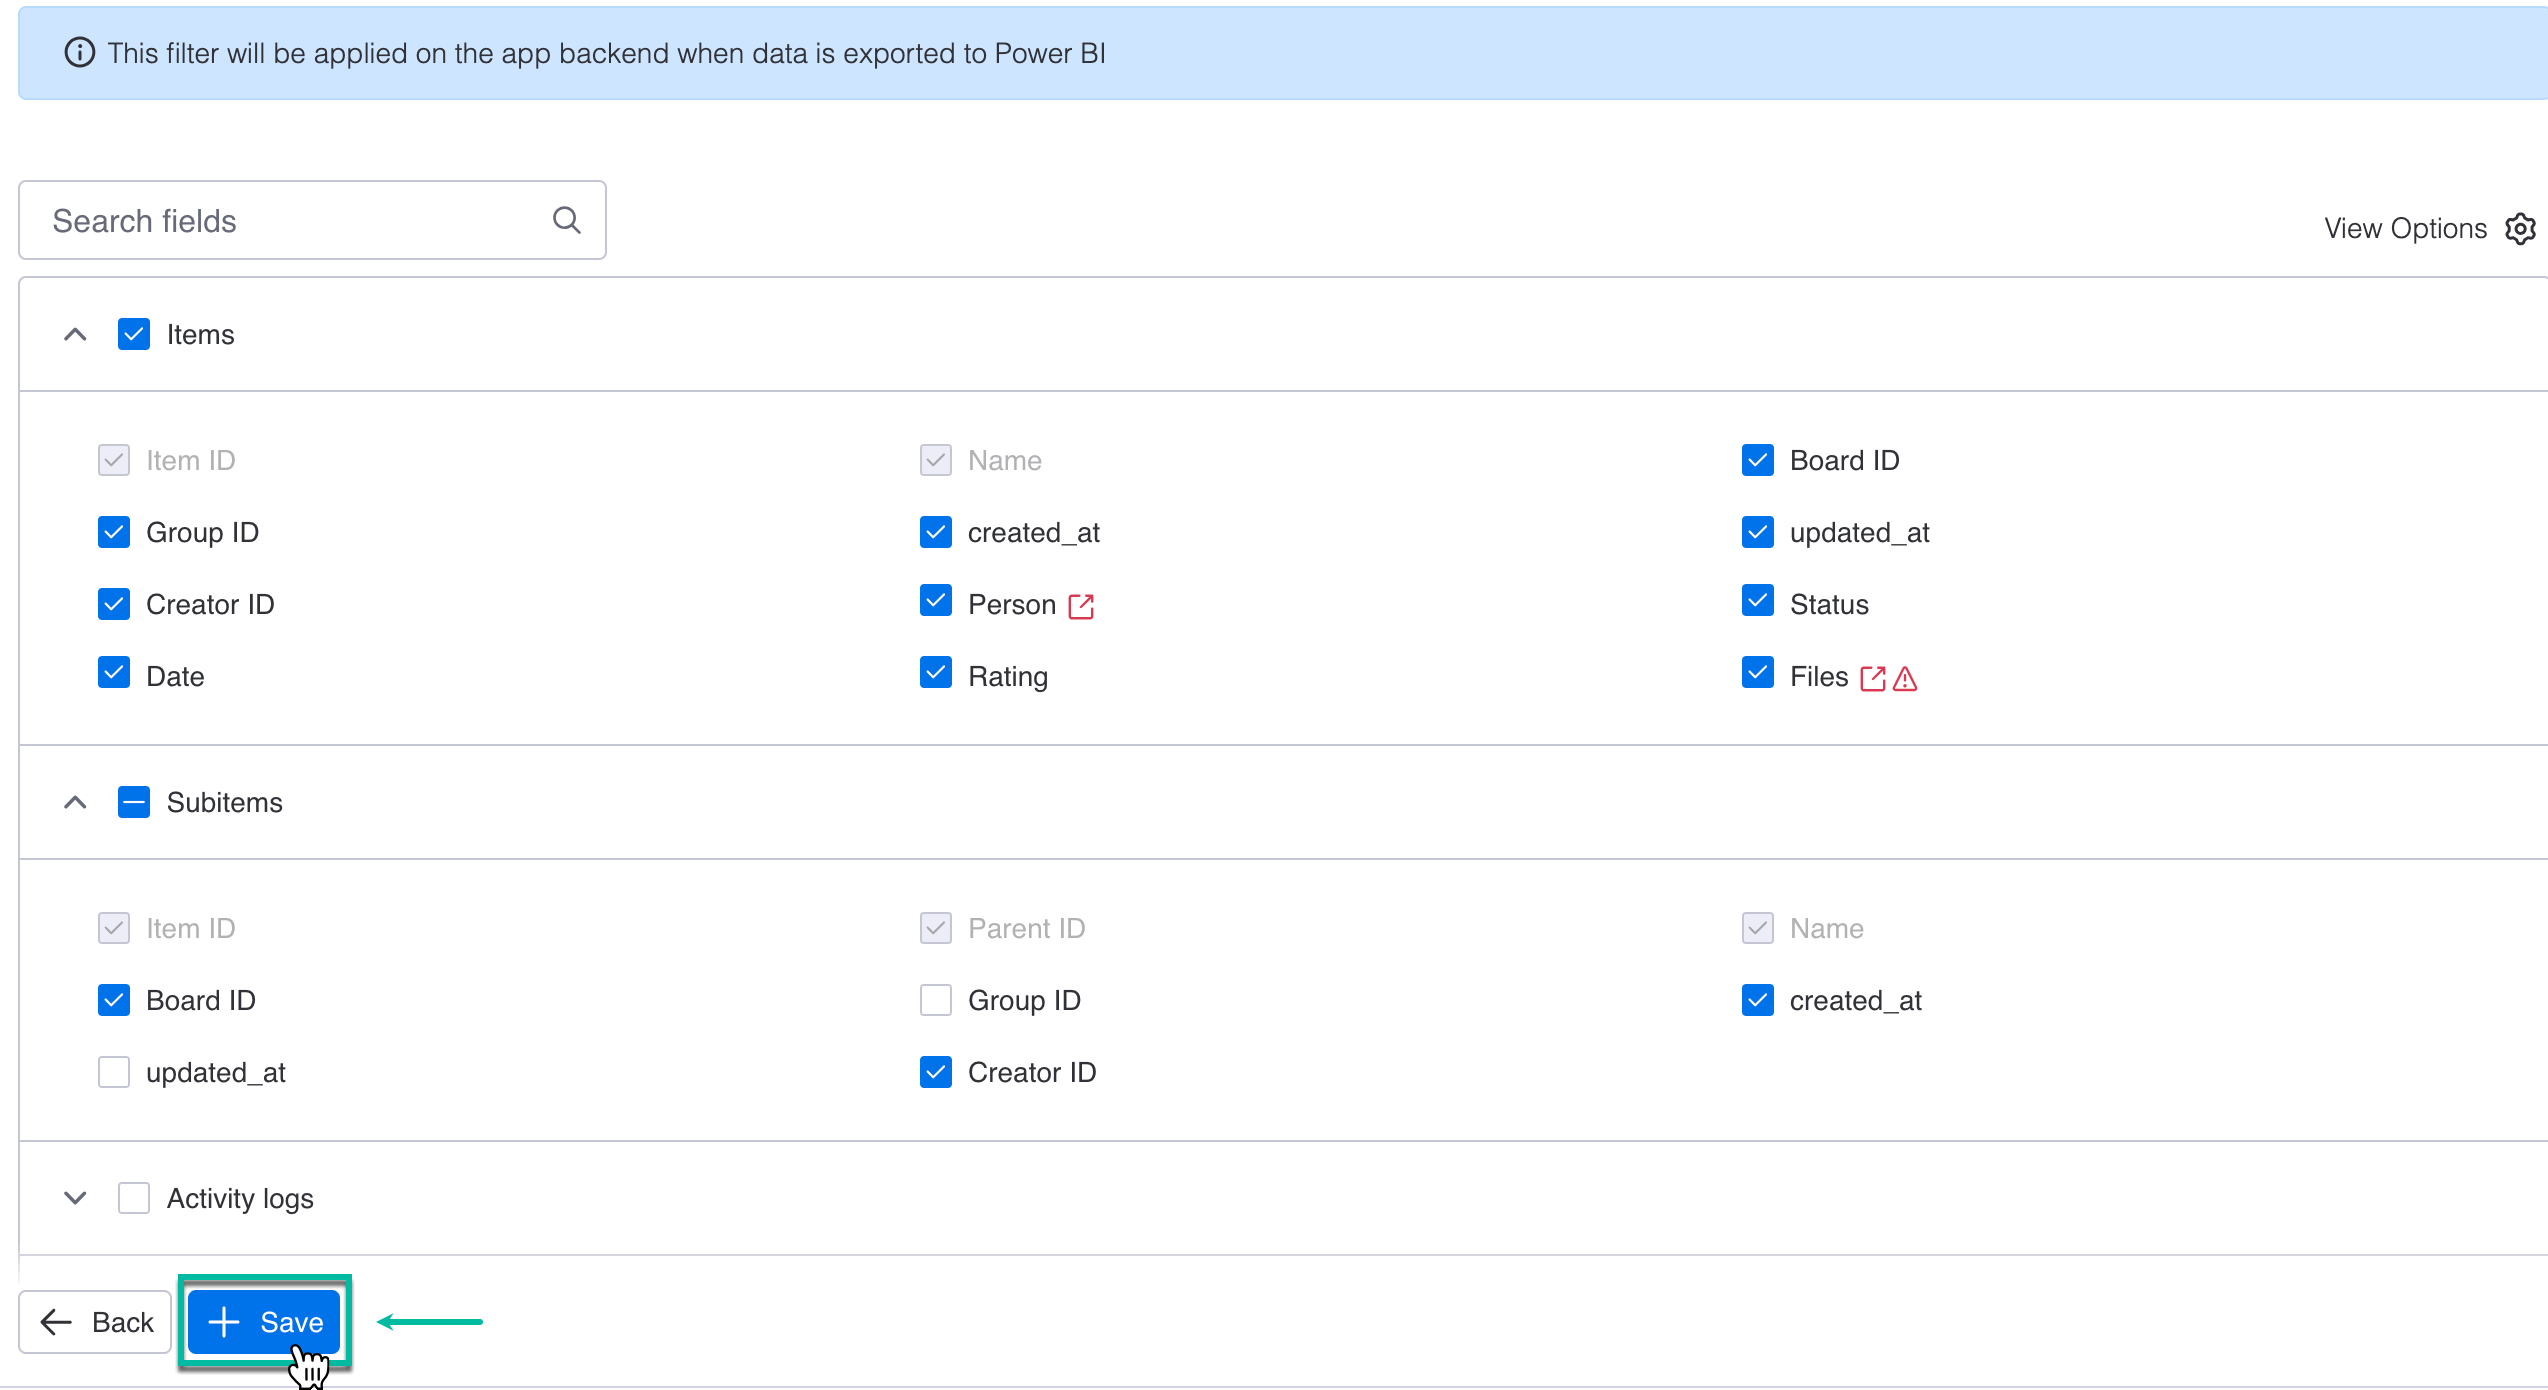Open the View Options gear icon
Image resolution: width=2548 pixels, height=1390 pixels.
coord(2520,228)
